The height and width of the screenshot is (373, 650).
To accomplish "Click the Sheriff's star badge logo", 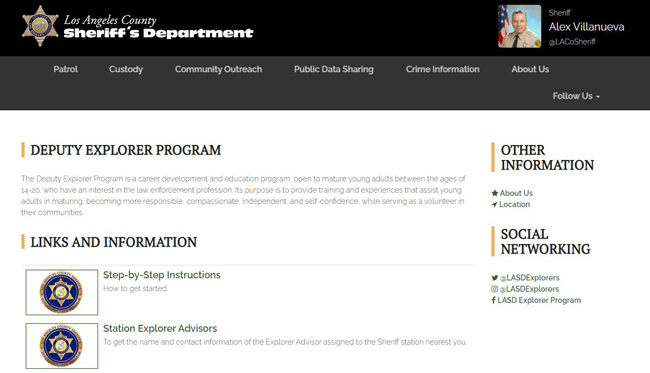I will [x=40, y=26].
